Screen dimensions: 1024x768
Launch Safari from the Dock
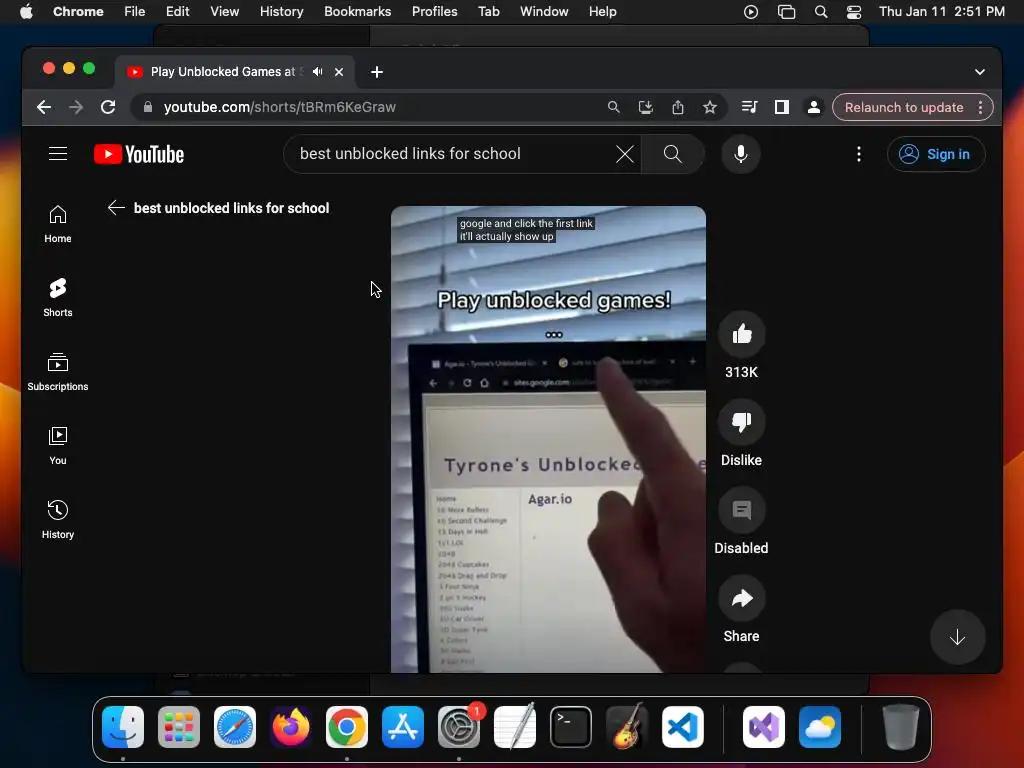click(235, 727)
